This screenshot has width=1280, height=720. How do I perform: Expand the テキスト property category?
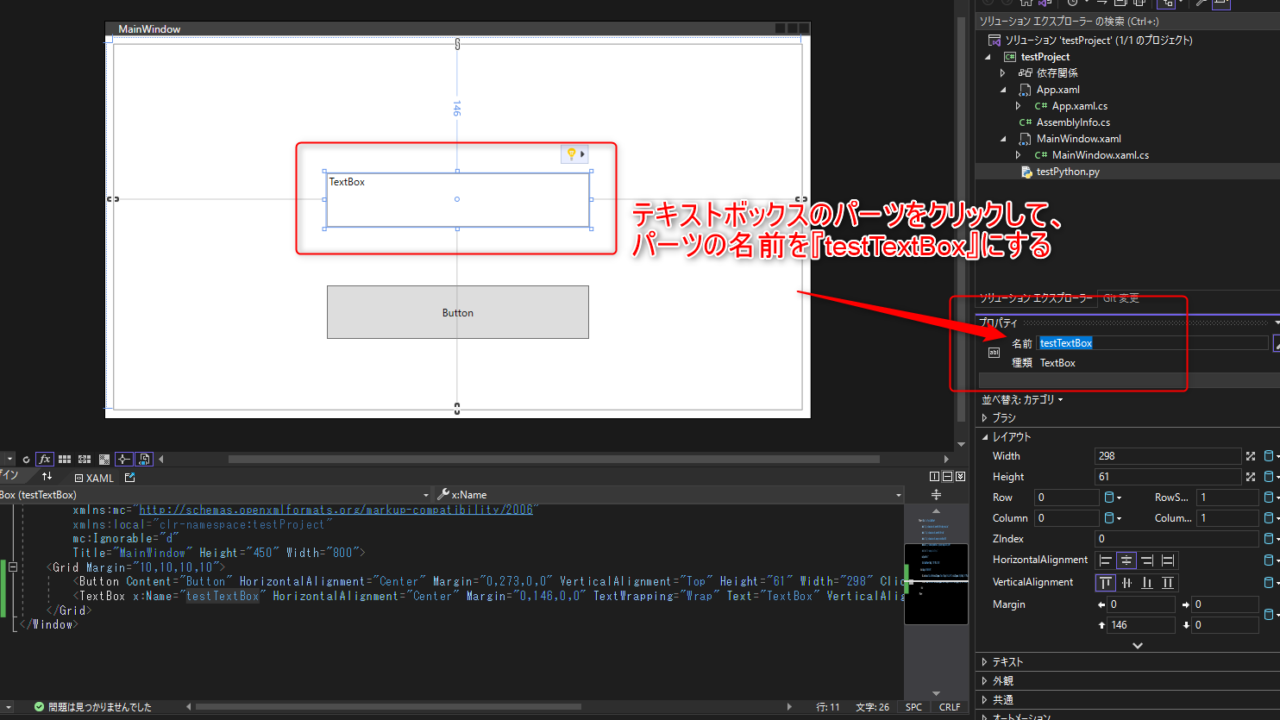(985, 662)
